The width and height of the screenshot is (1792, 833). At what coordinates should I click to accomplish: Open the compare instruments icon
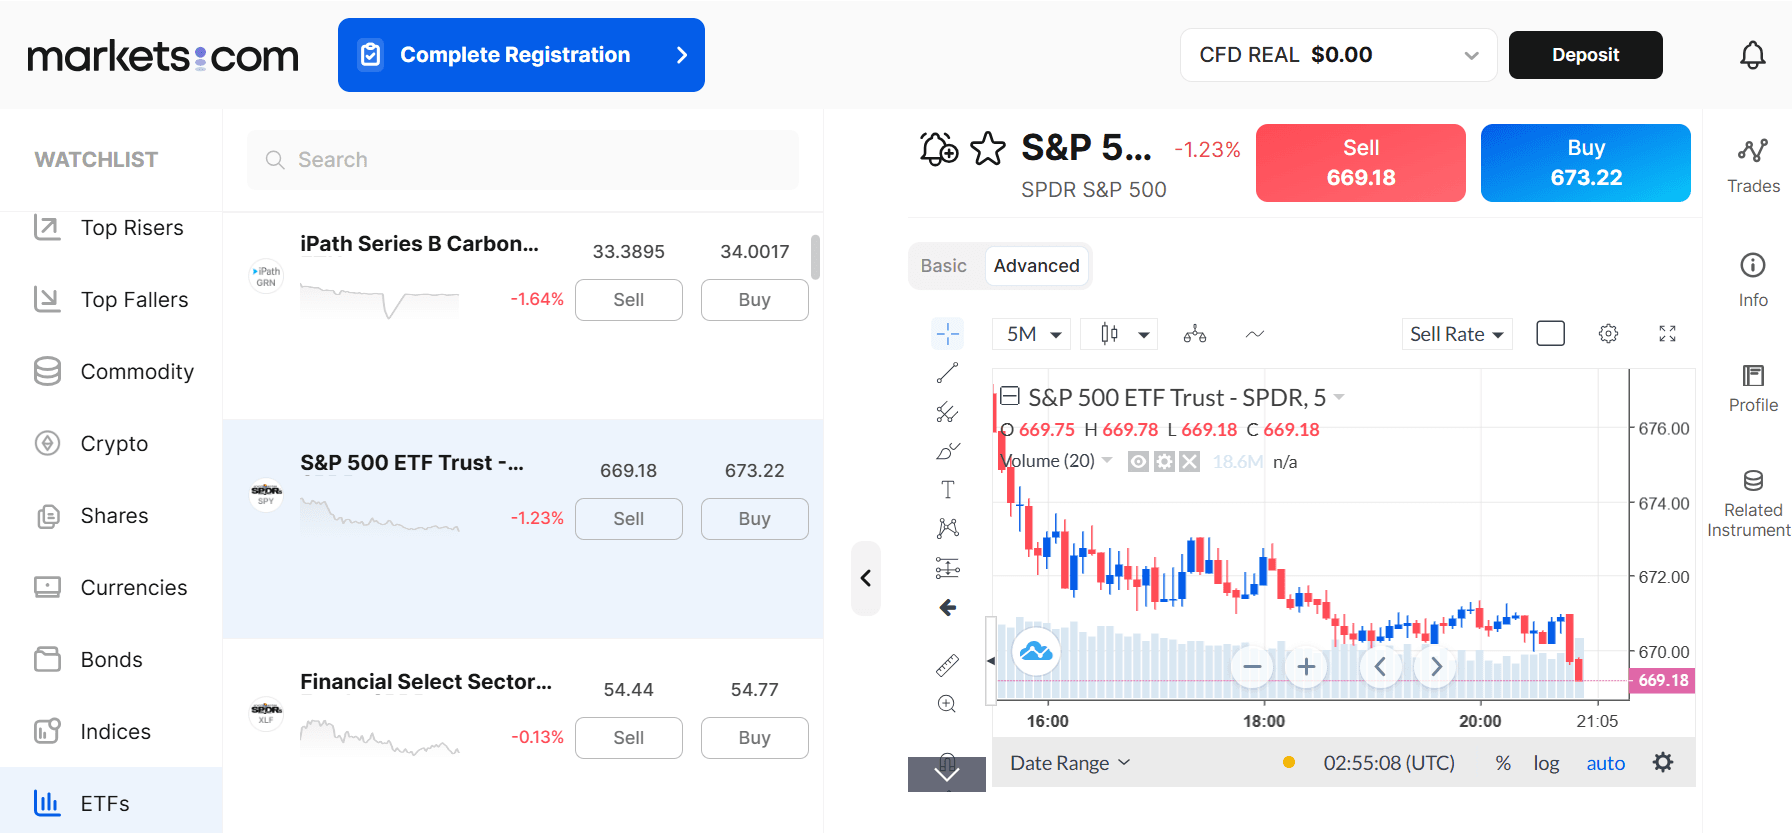pyautogui.click(x=1194, y=333)
